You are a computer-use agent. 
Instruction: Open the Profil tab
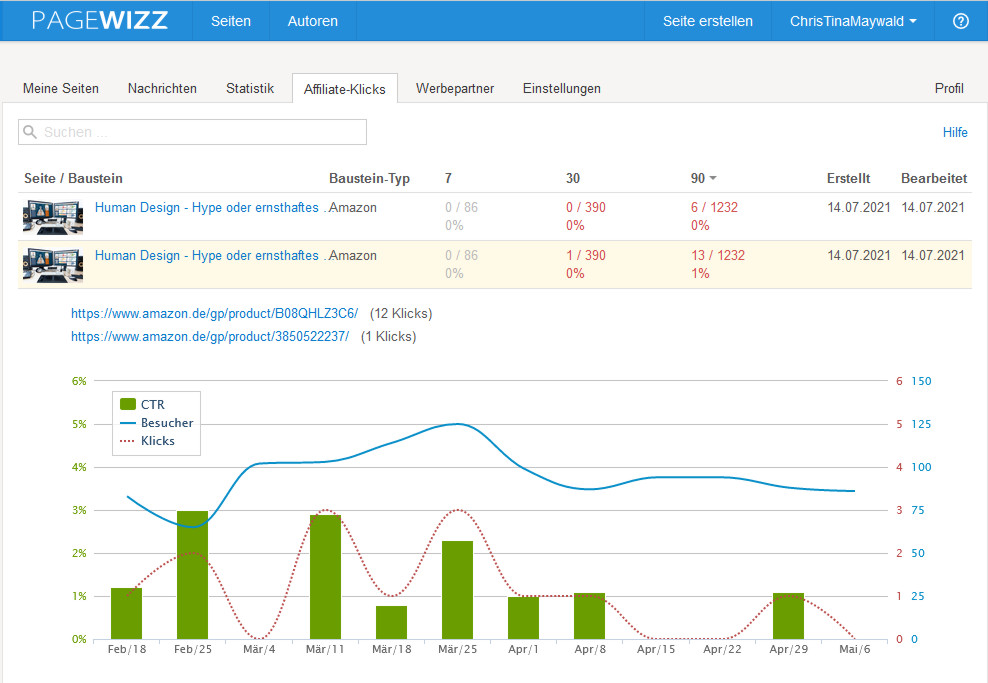tap(949, 88)
